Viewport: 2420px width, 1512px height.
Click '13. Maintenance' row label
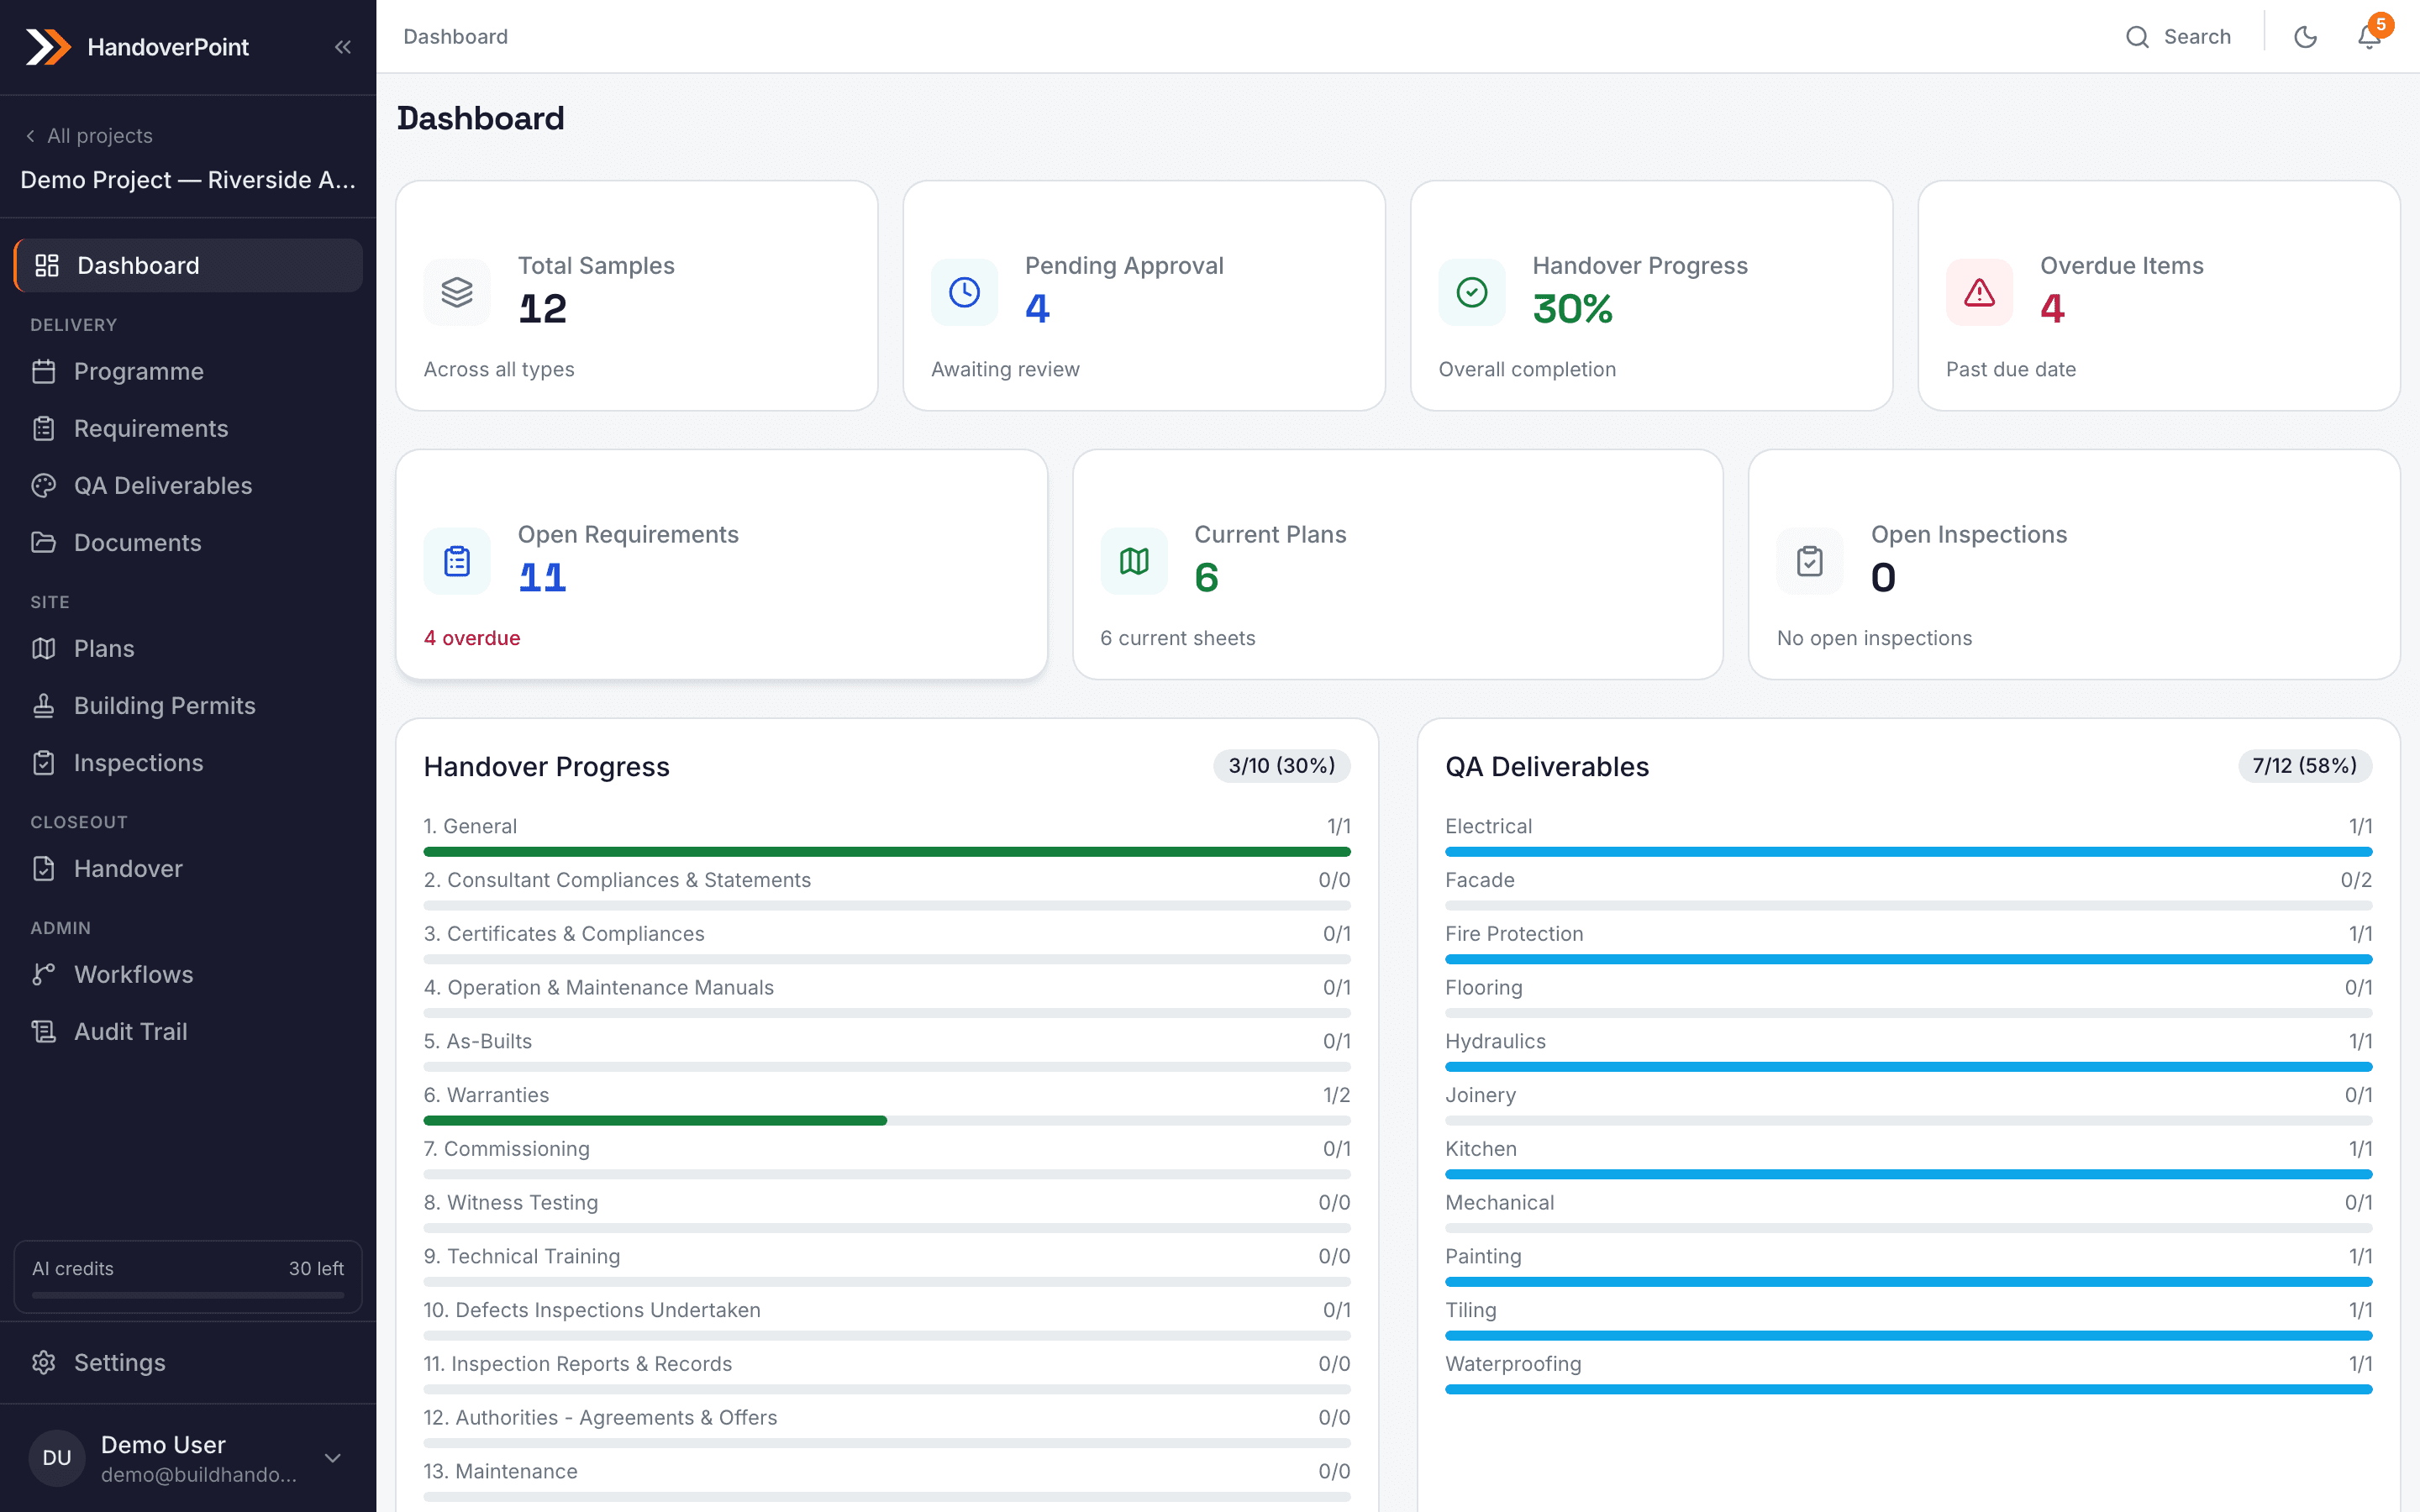[501, 1472]
